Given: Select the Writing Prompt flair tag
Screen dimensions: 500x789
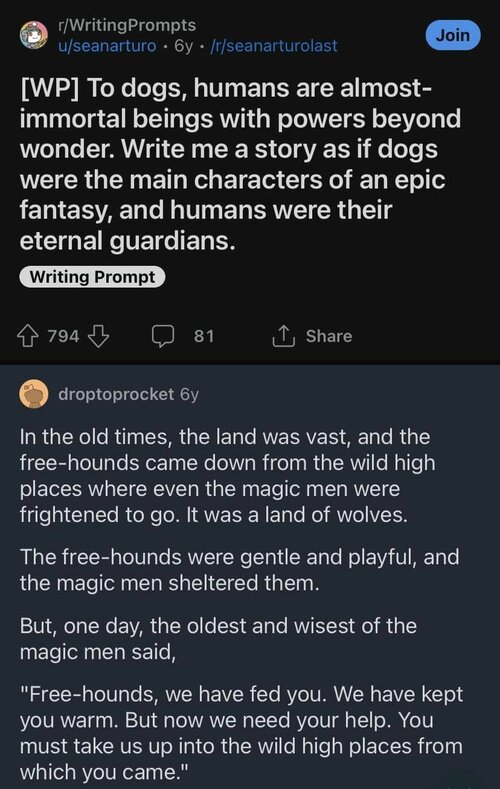Looking at the screenshot, I should (x=92, y=277).
